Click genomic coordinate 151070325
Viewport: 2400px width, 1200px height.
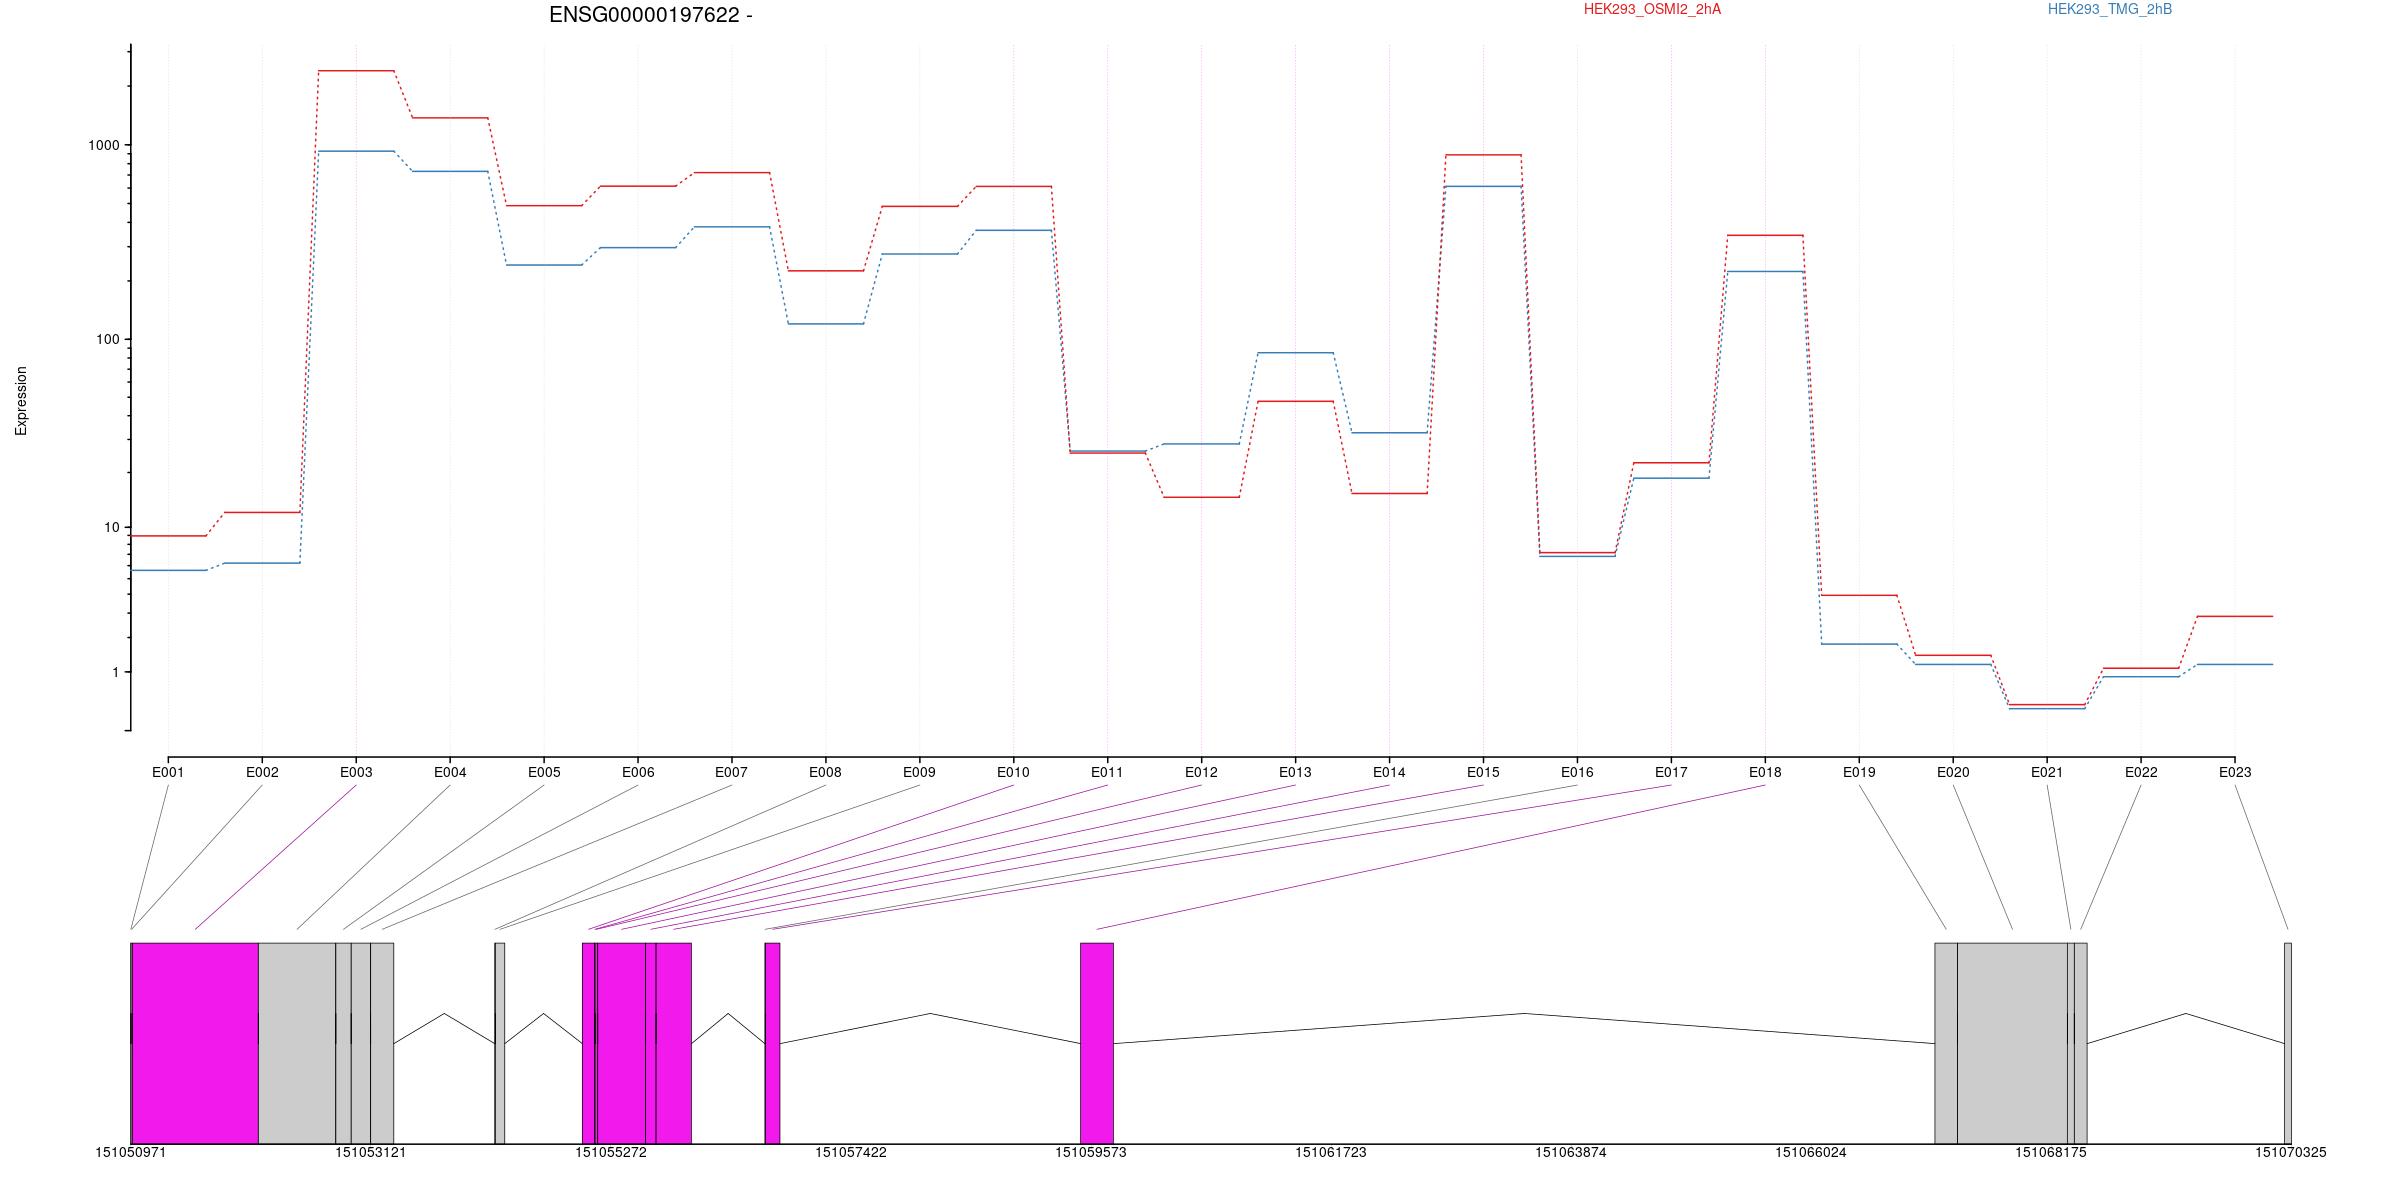[x=2291, y=1153]
